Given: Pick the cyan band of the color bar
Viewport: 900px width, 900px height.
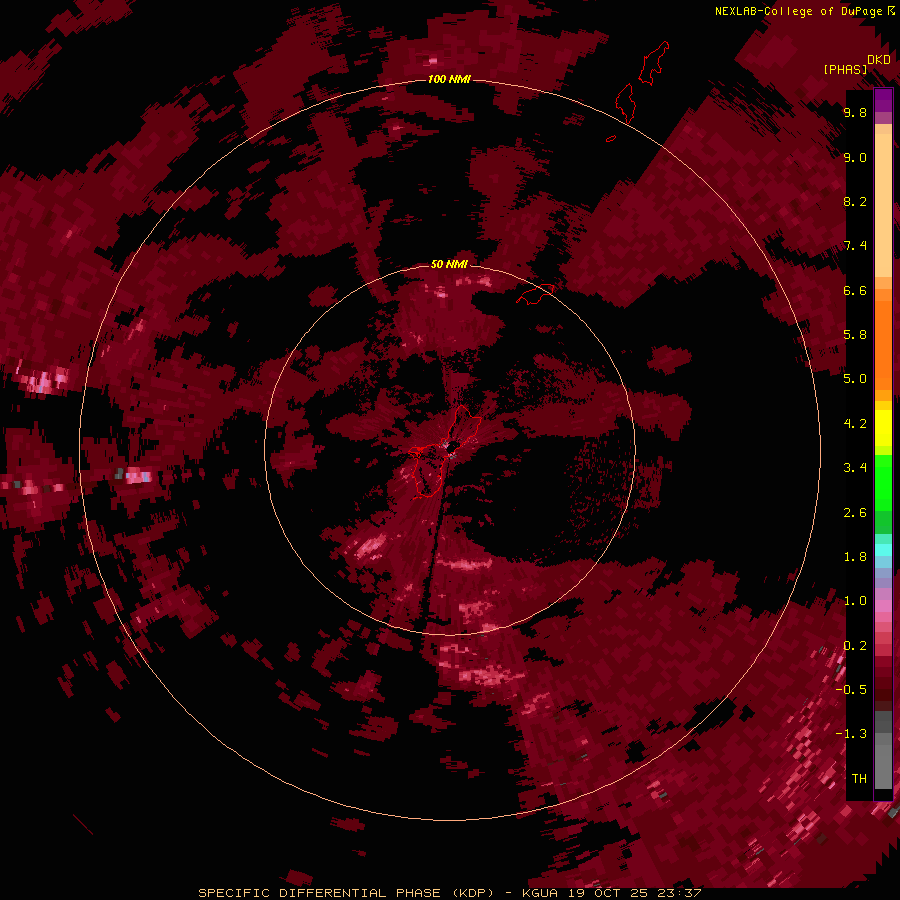Looking at the screenshot, I should pos(883,550).
